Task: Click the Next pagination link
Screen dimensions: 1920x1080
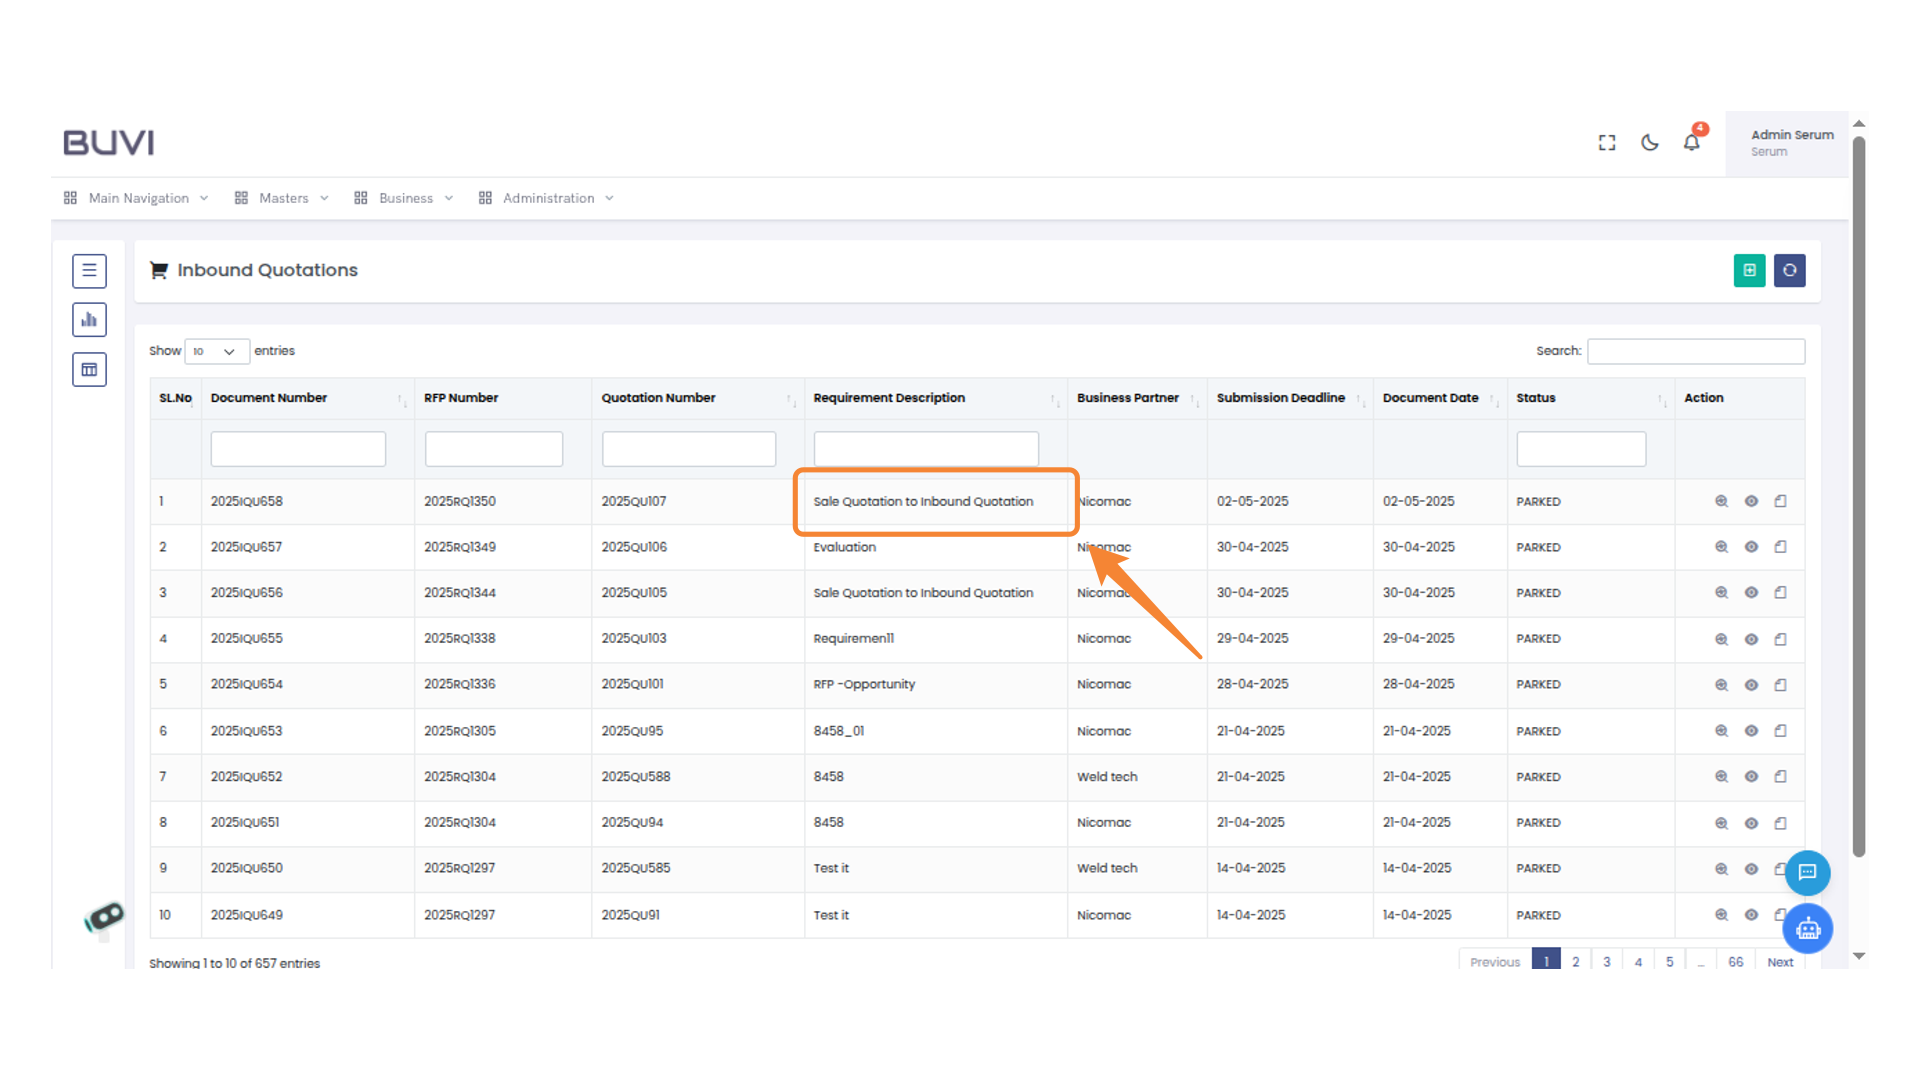Action: pyautogui.click(x=1779, y=961)
